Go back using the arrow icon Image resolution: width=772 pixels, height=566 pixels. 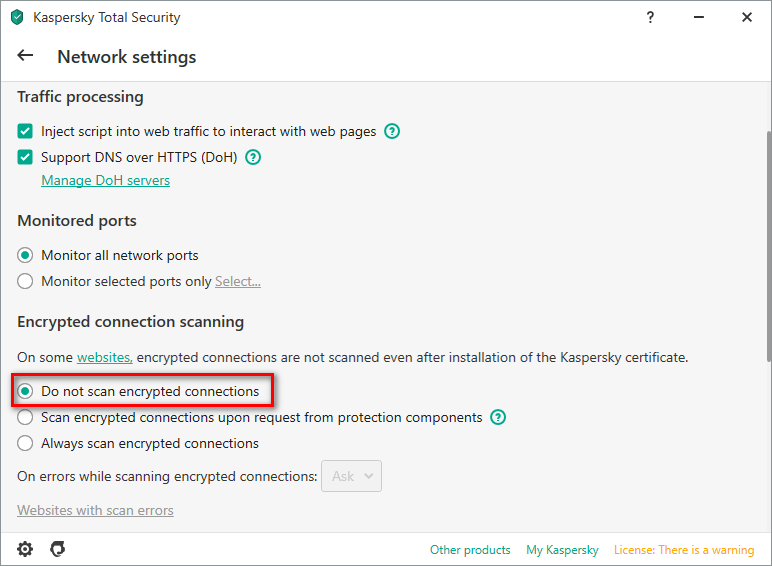click(25, 56)
